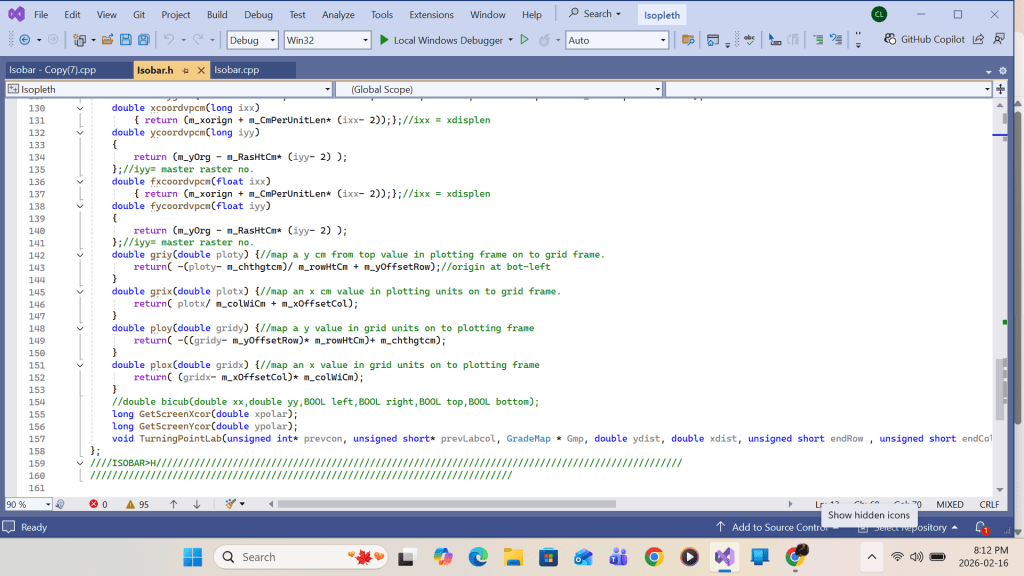Switch to the Isobar.cpp tab

click(237, 70)
